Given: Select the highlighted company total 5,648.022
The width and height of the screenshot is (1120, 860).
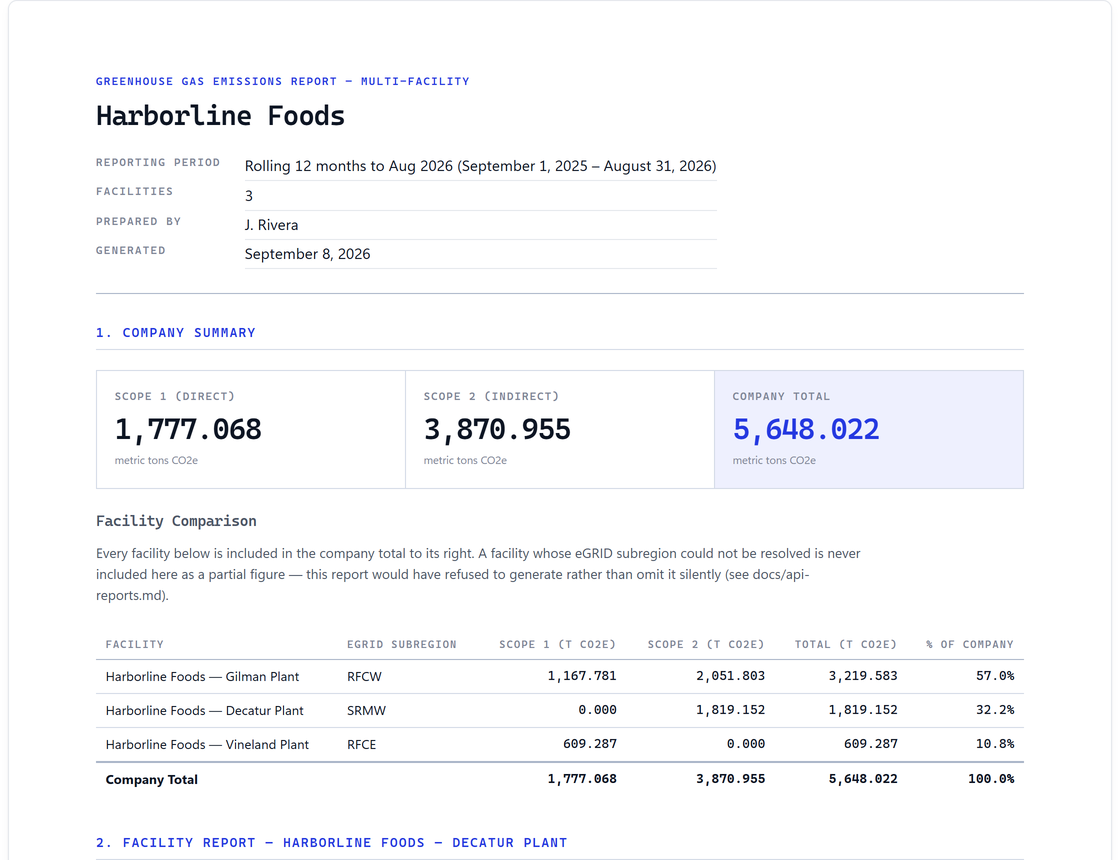Looking at the screenshot, I should pyautogui.click(x=806, y=429).
